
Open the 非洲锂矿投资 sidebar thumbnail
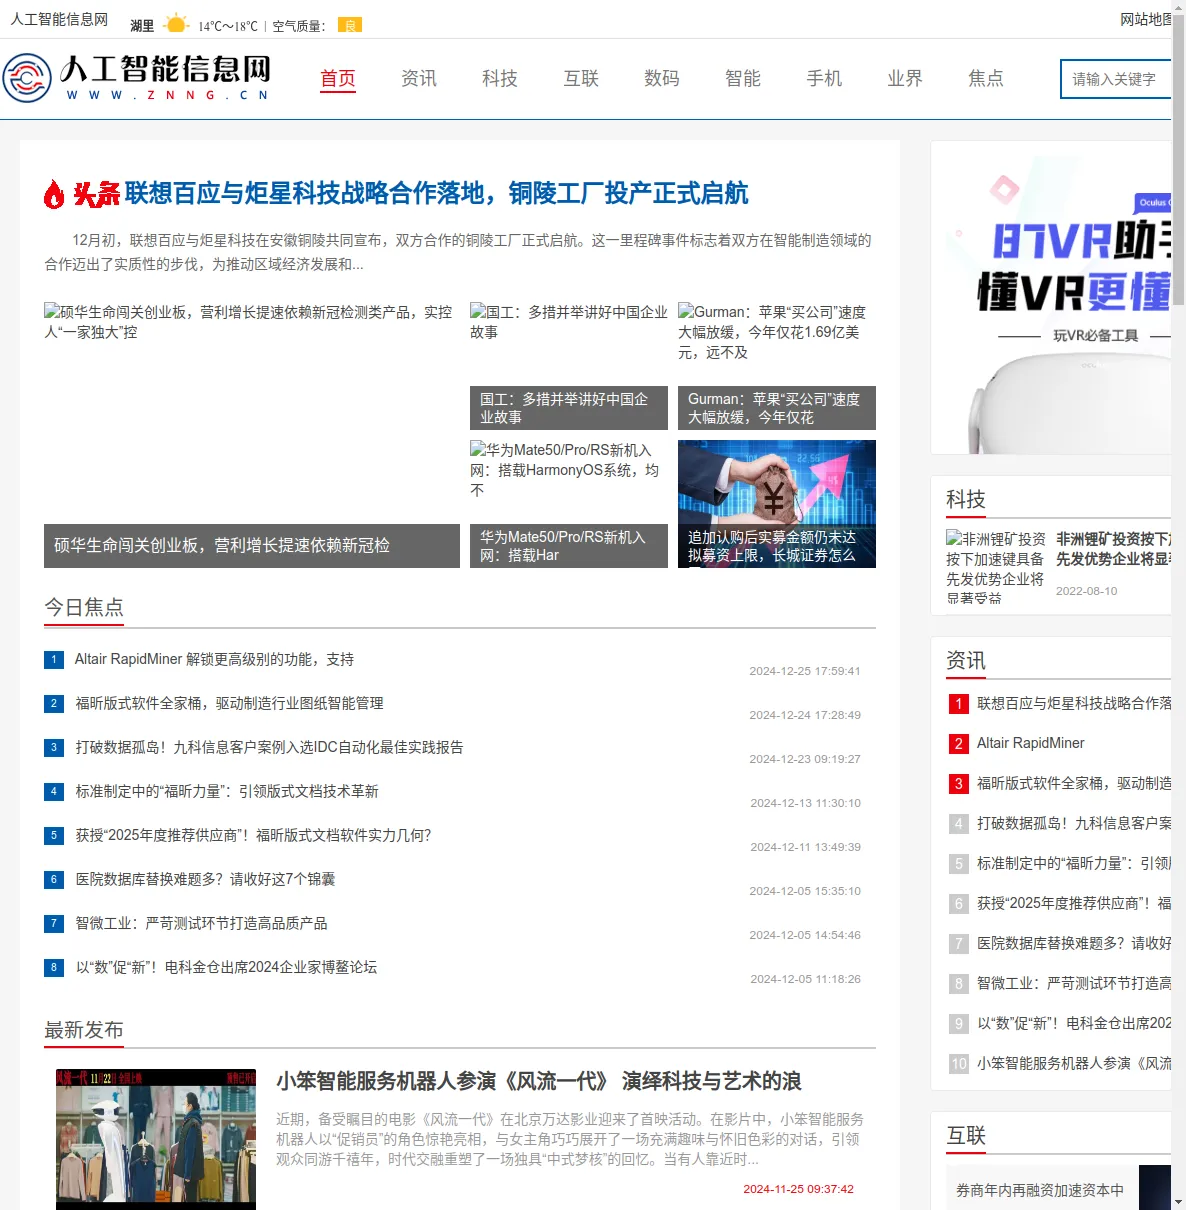click(x=996, y=567)
